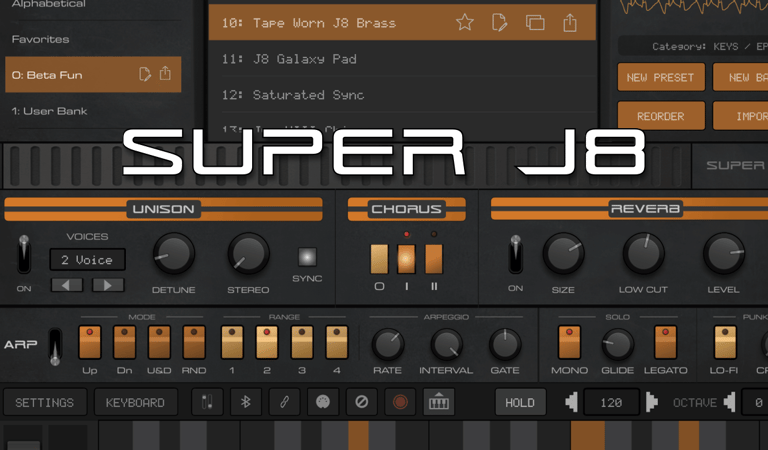Create a NEW PRESET
768x450 pixels.
[x=661, y=77]
